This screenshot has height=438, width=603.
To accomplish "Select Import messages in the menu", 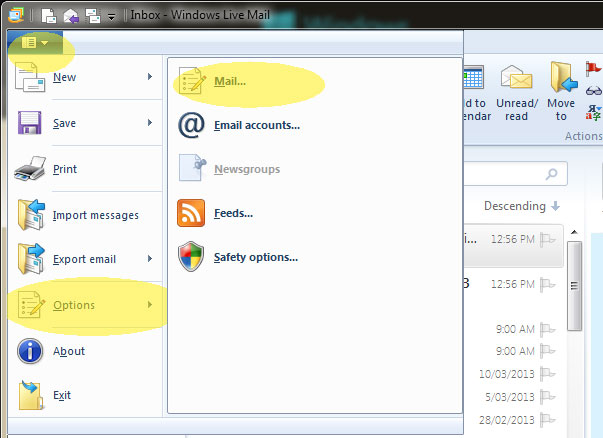I will point(85,215).
